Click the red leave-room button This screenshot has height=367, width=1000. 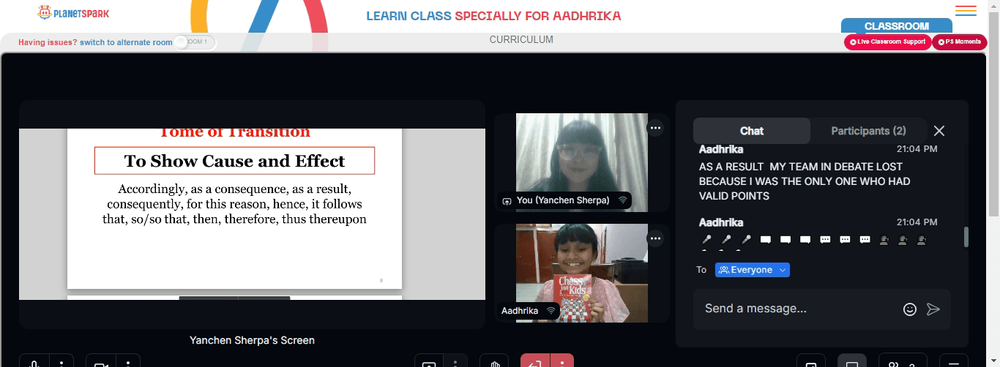[534, 361]
